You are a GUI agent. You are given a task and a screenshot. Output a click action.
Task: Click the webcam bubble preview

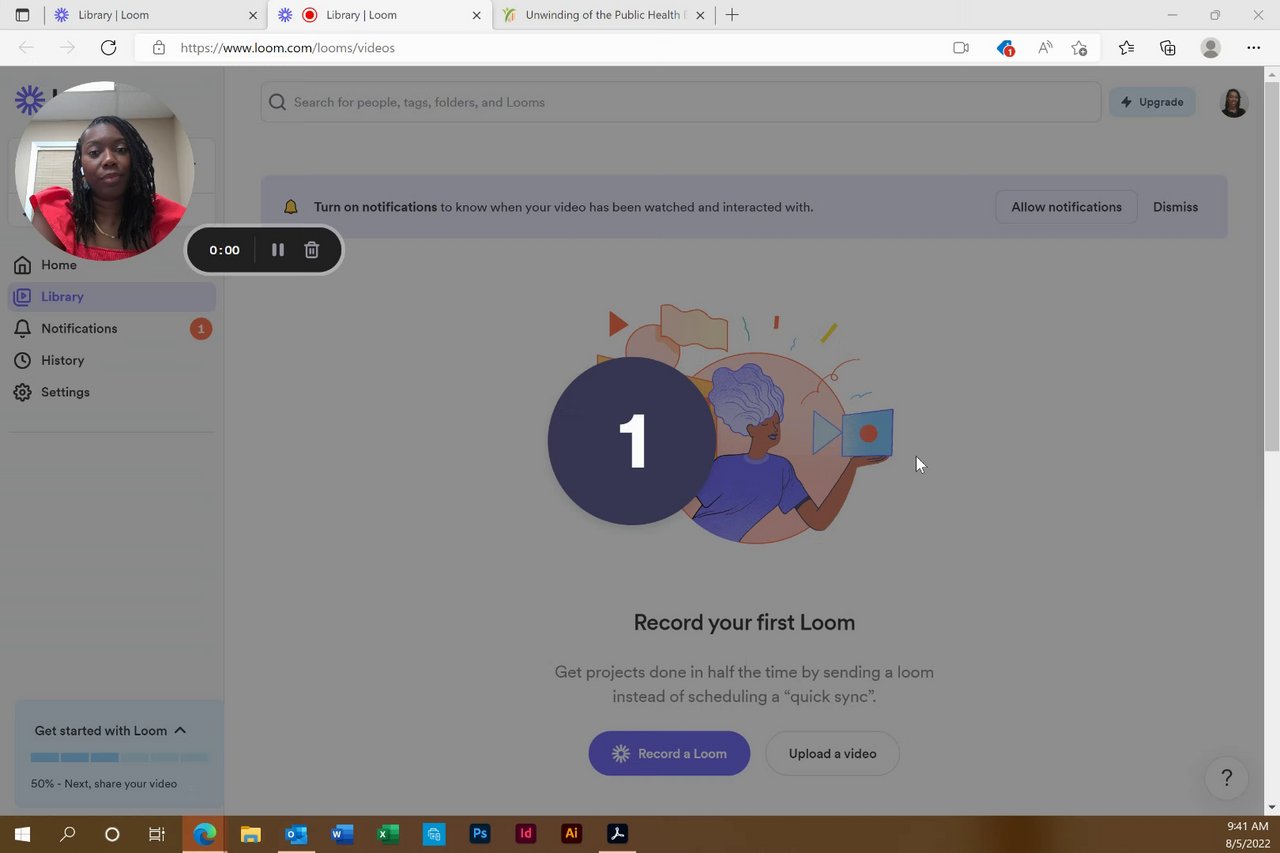(105, 170)
